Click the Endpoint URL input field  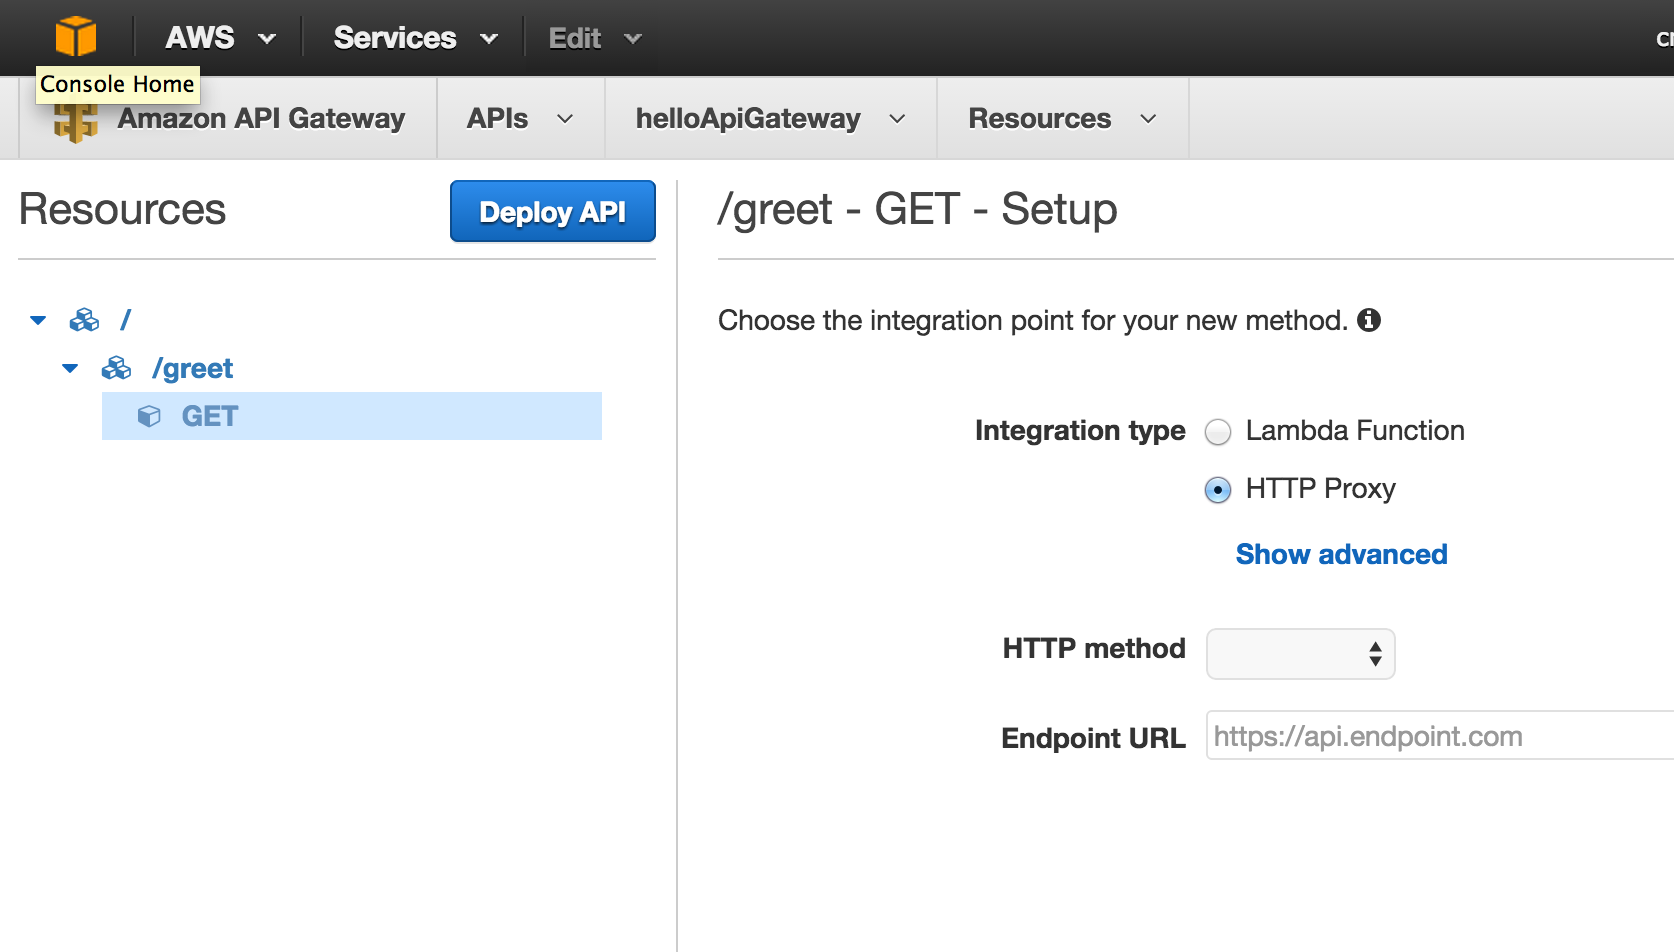pos(1440,736)
